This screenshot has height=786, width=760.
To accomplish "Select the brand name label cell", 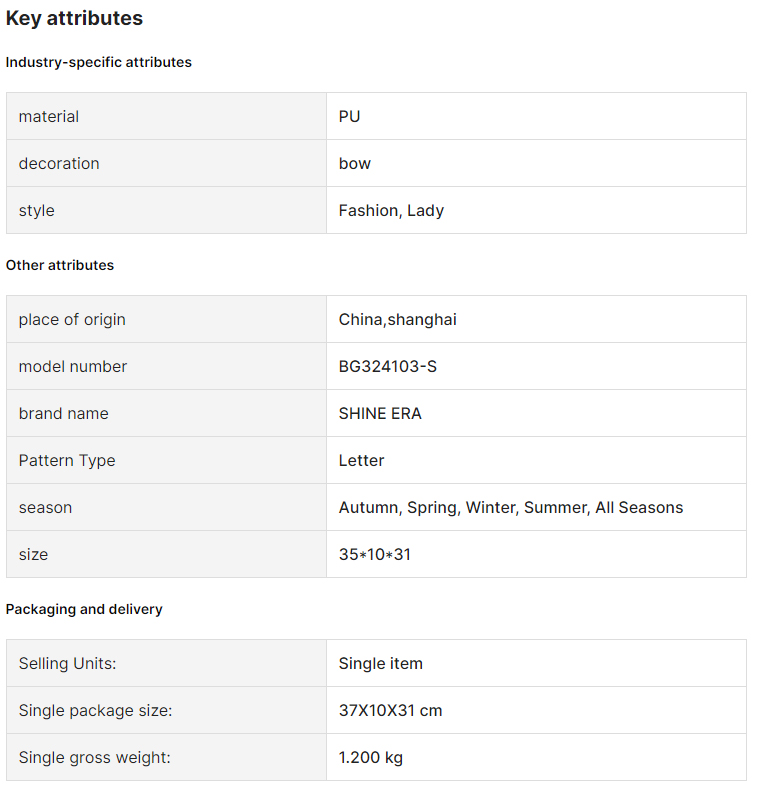I will pyautogui.click(x=166, y=414).
